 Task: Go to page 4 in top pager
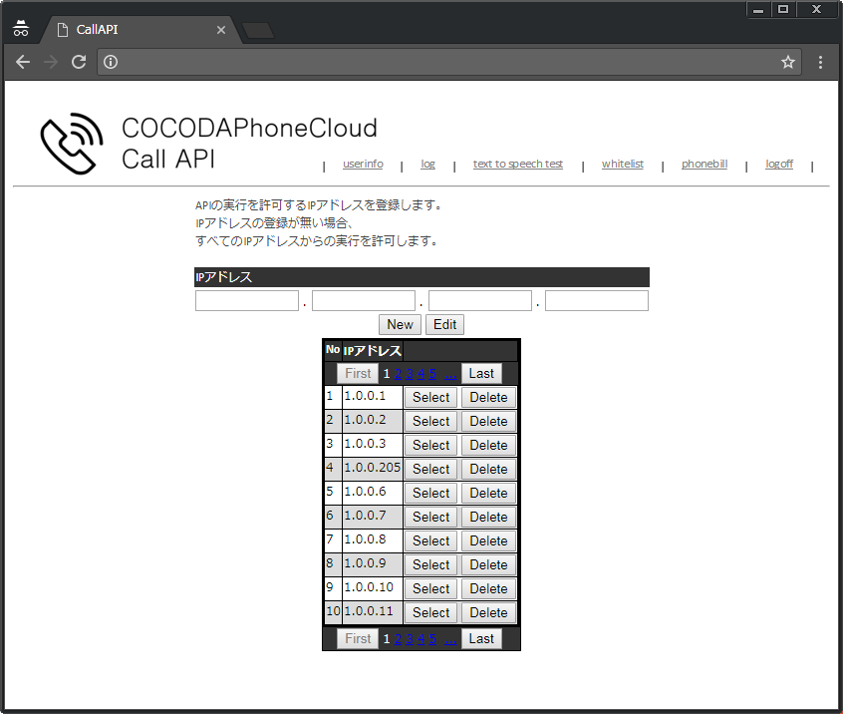421,374
